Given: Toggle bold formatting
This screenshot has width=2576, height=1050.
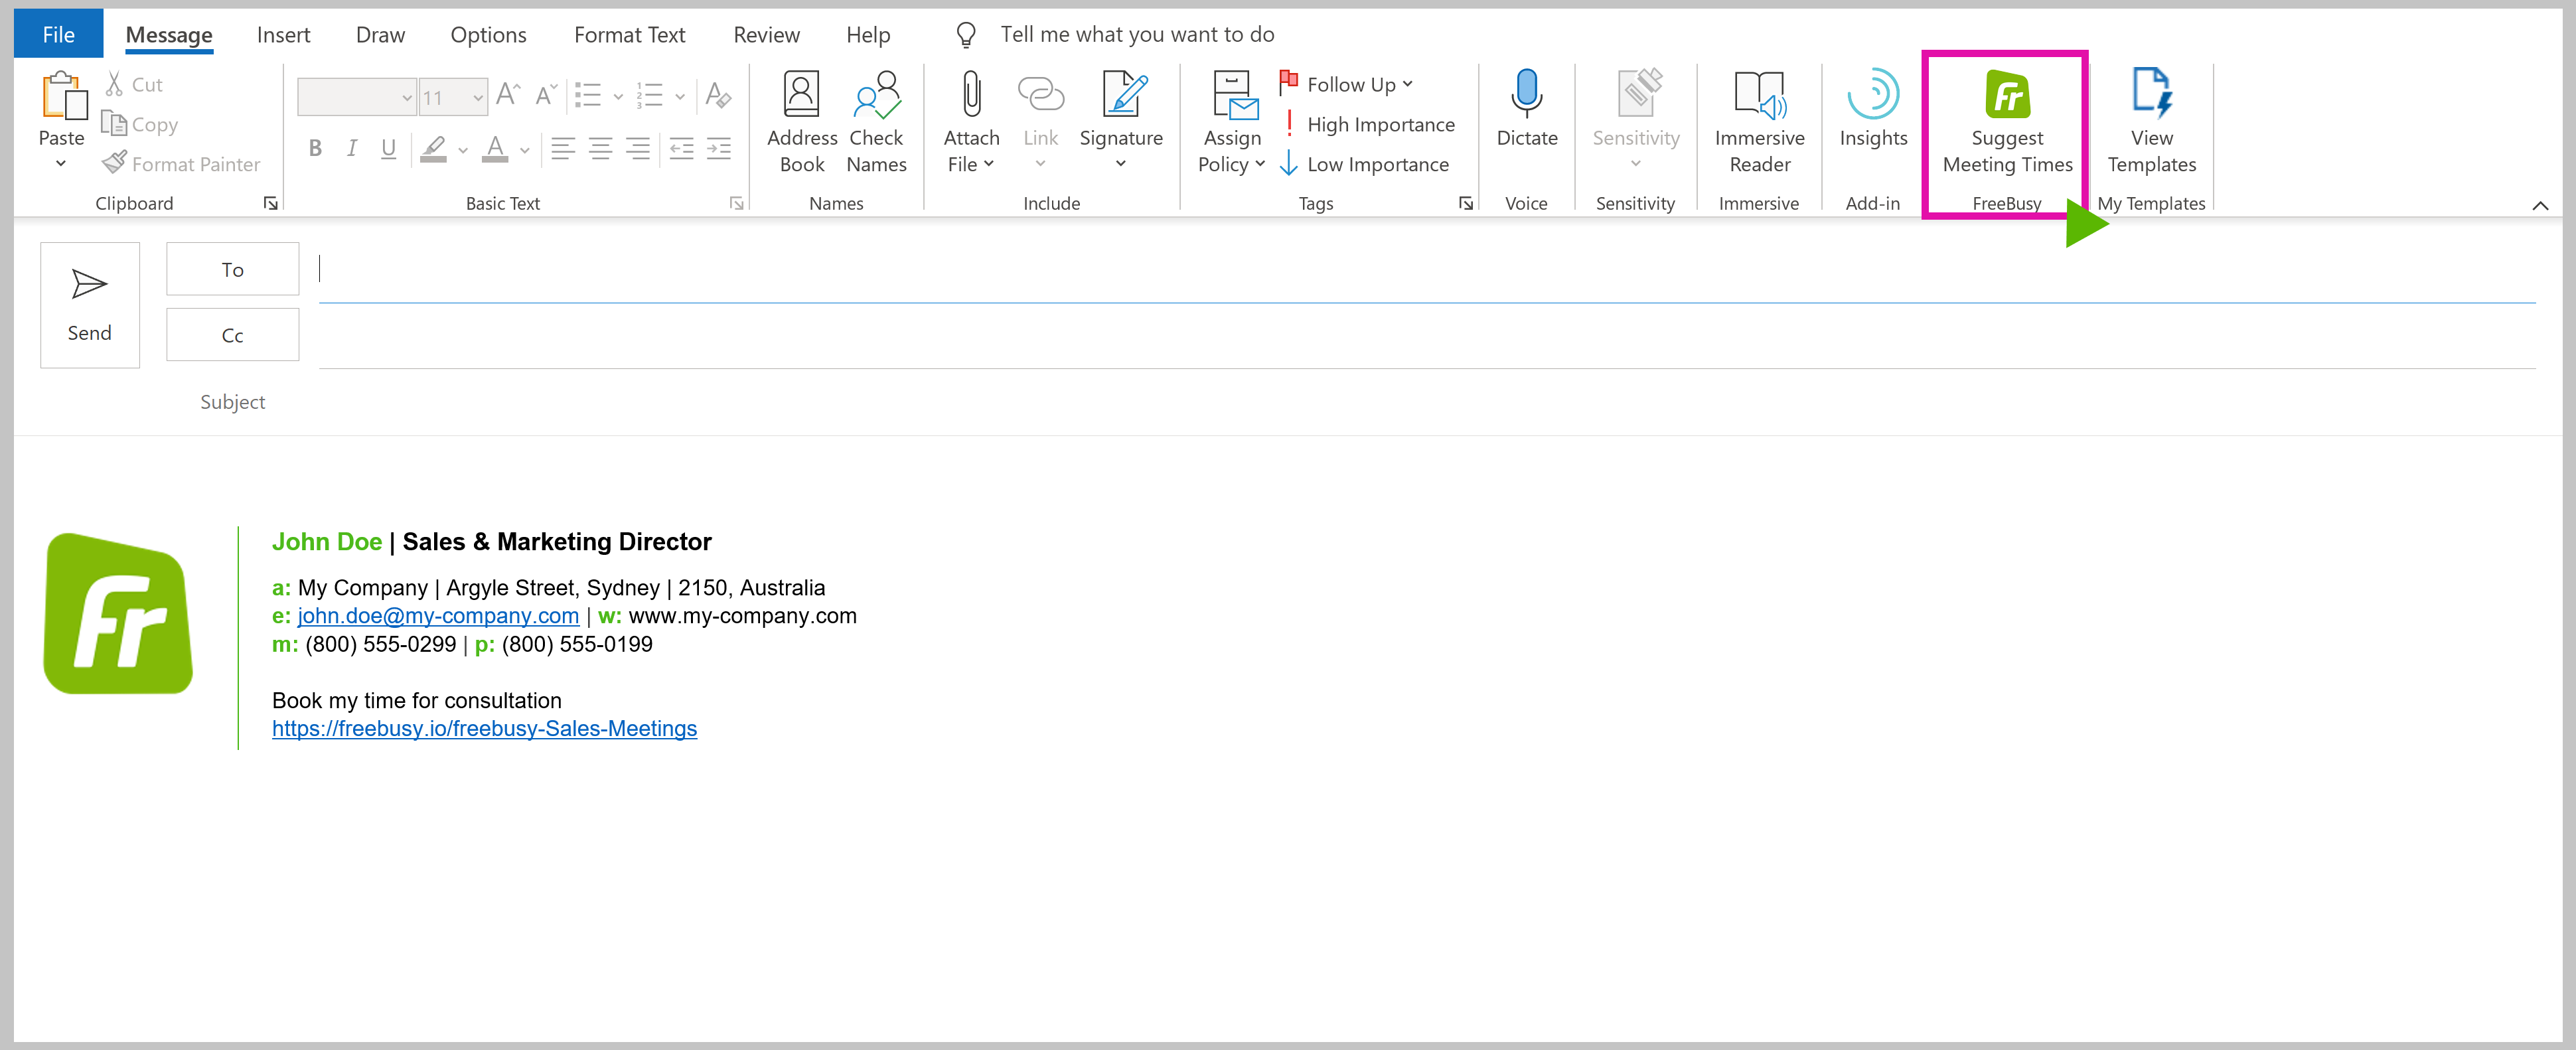Looking at the screenshot, I should coord(315,149).
